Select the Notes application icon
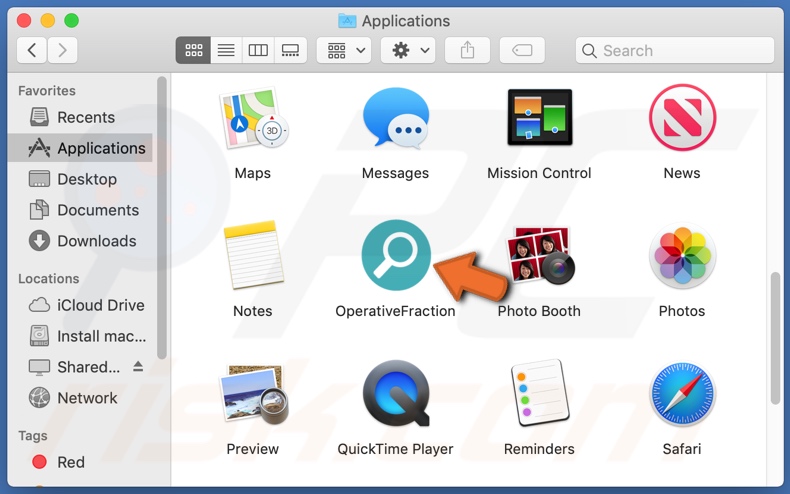Viewport: 790px width, 494px height. [x=253, y=255]
